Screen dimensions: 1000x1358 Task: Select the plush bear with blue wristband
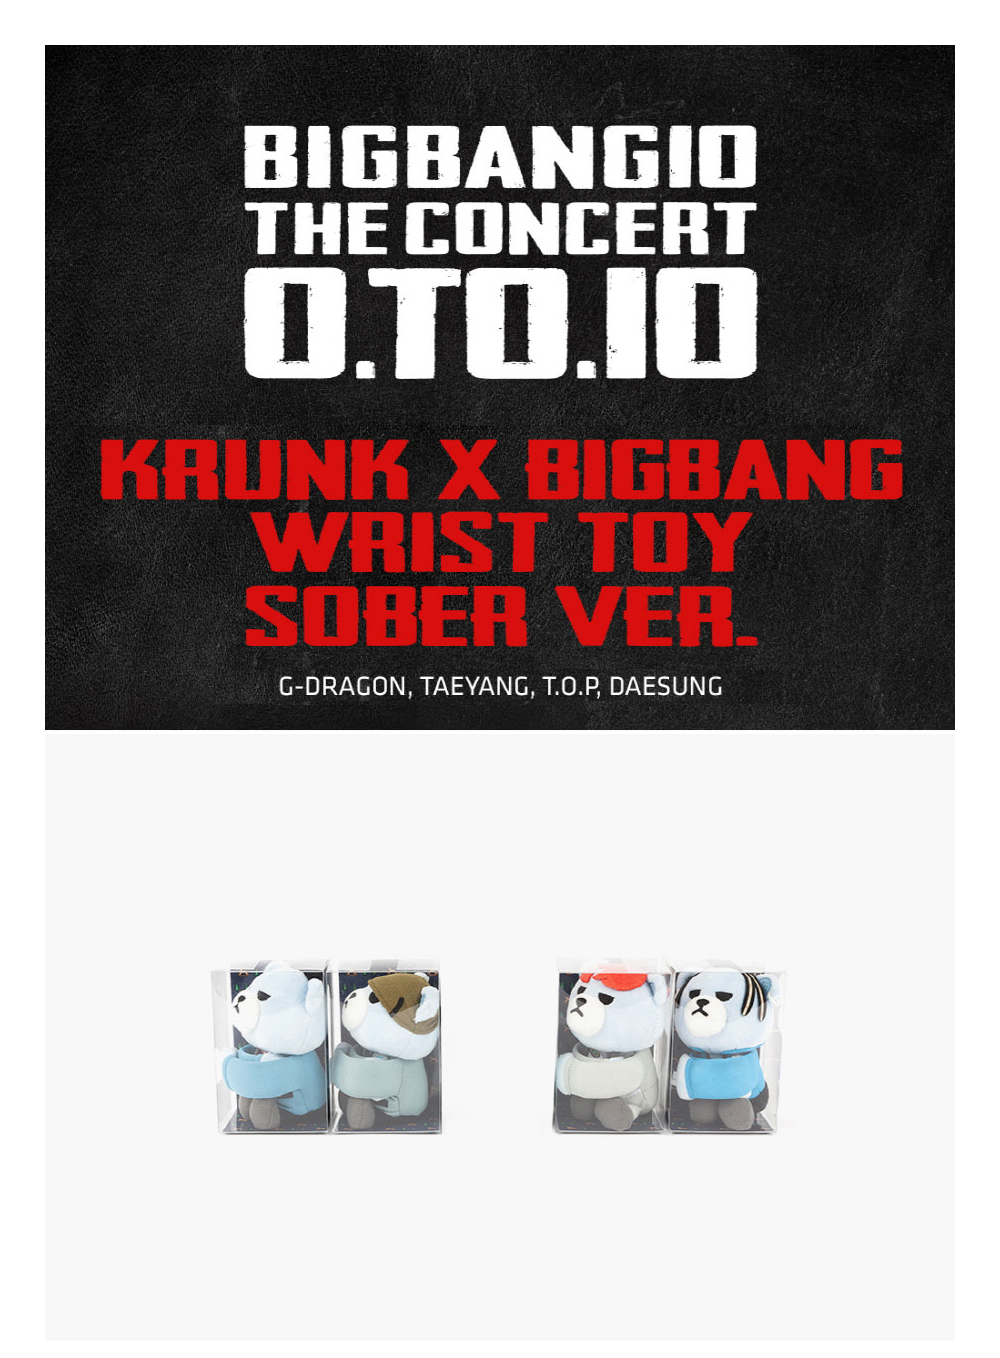pyautogui.click(x=272, y=1047)
